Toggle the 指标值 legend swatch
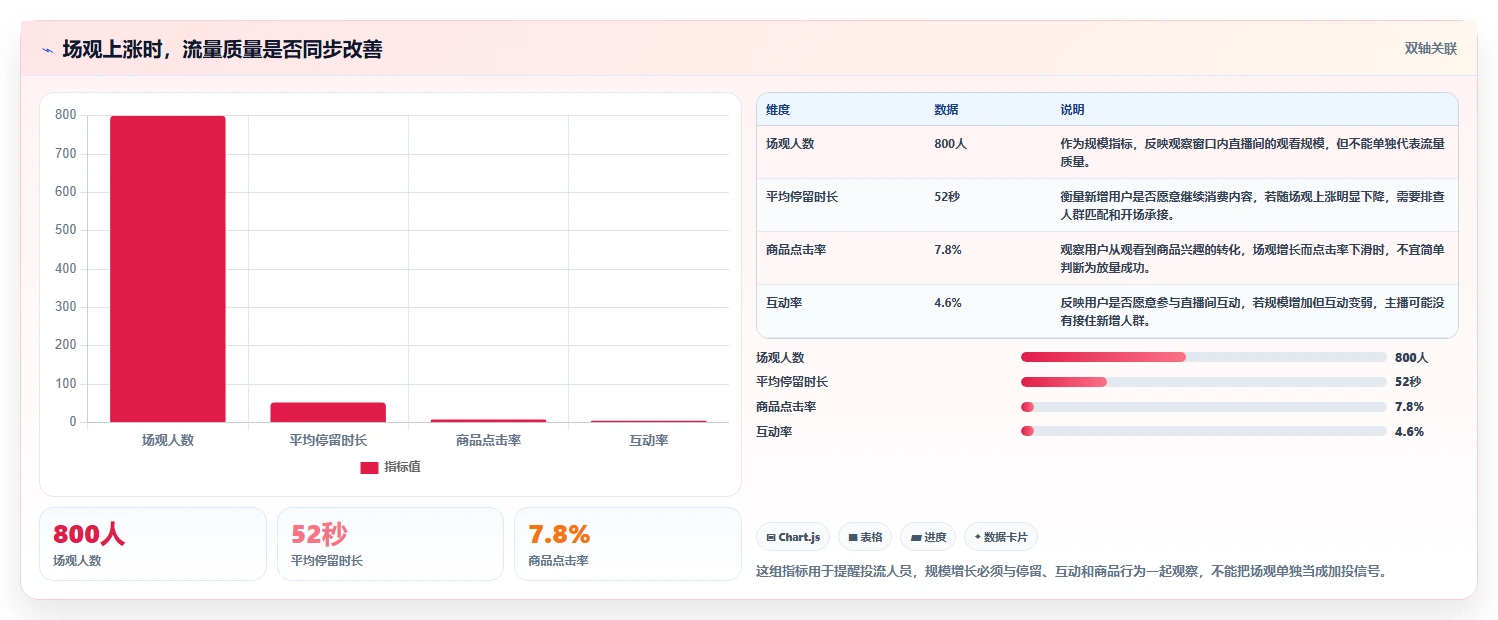Viewport: 1498px width, 620px height. pos(369,467)
